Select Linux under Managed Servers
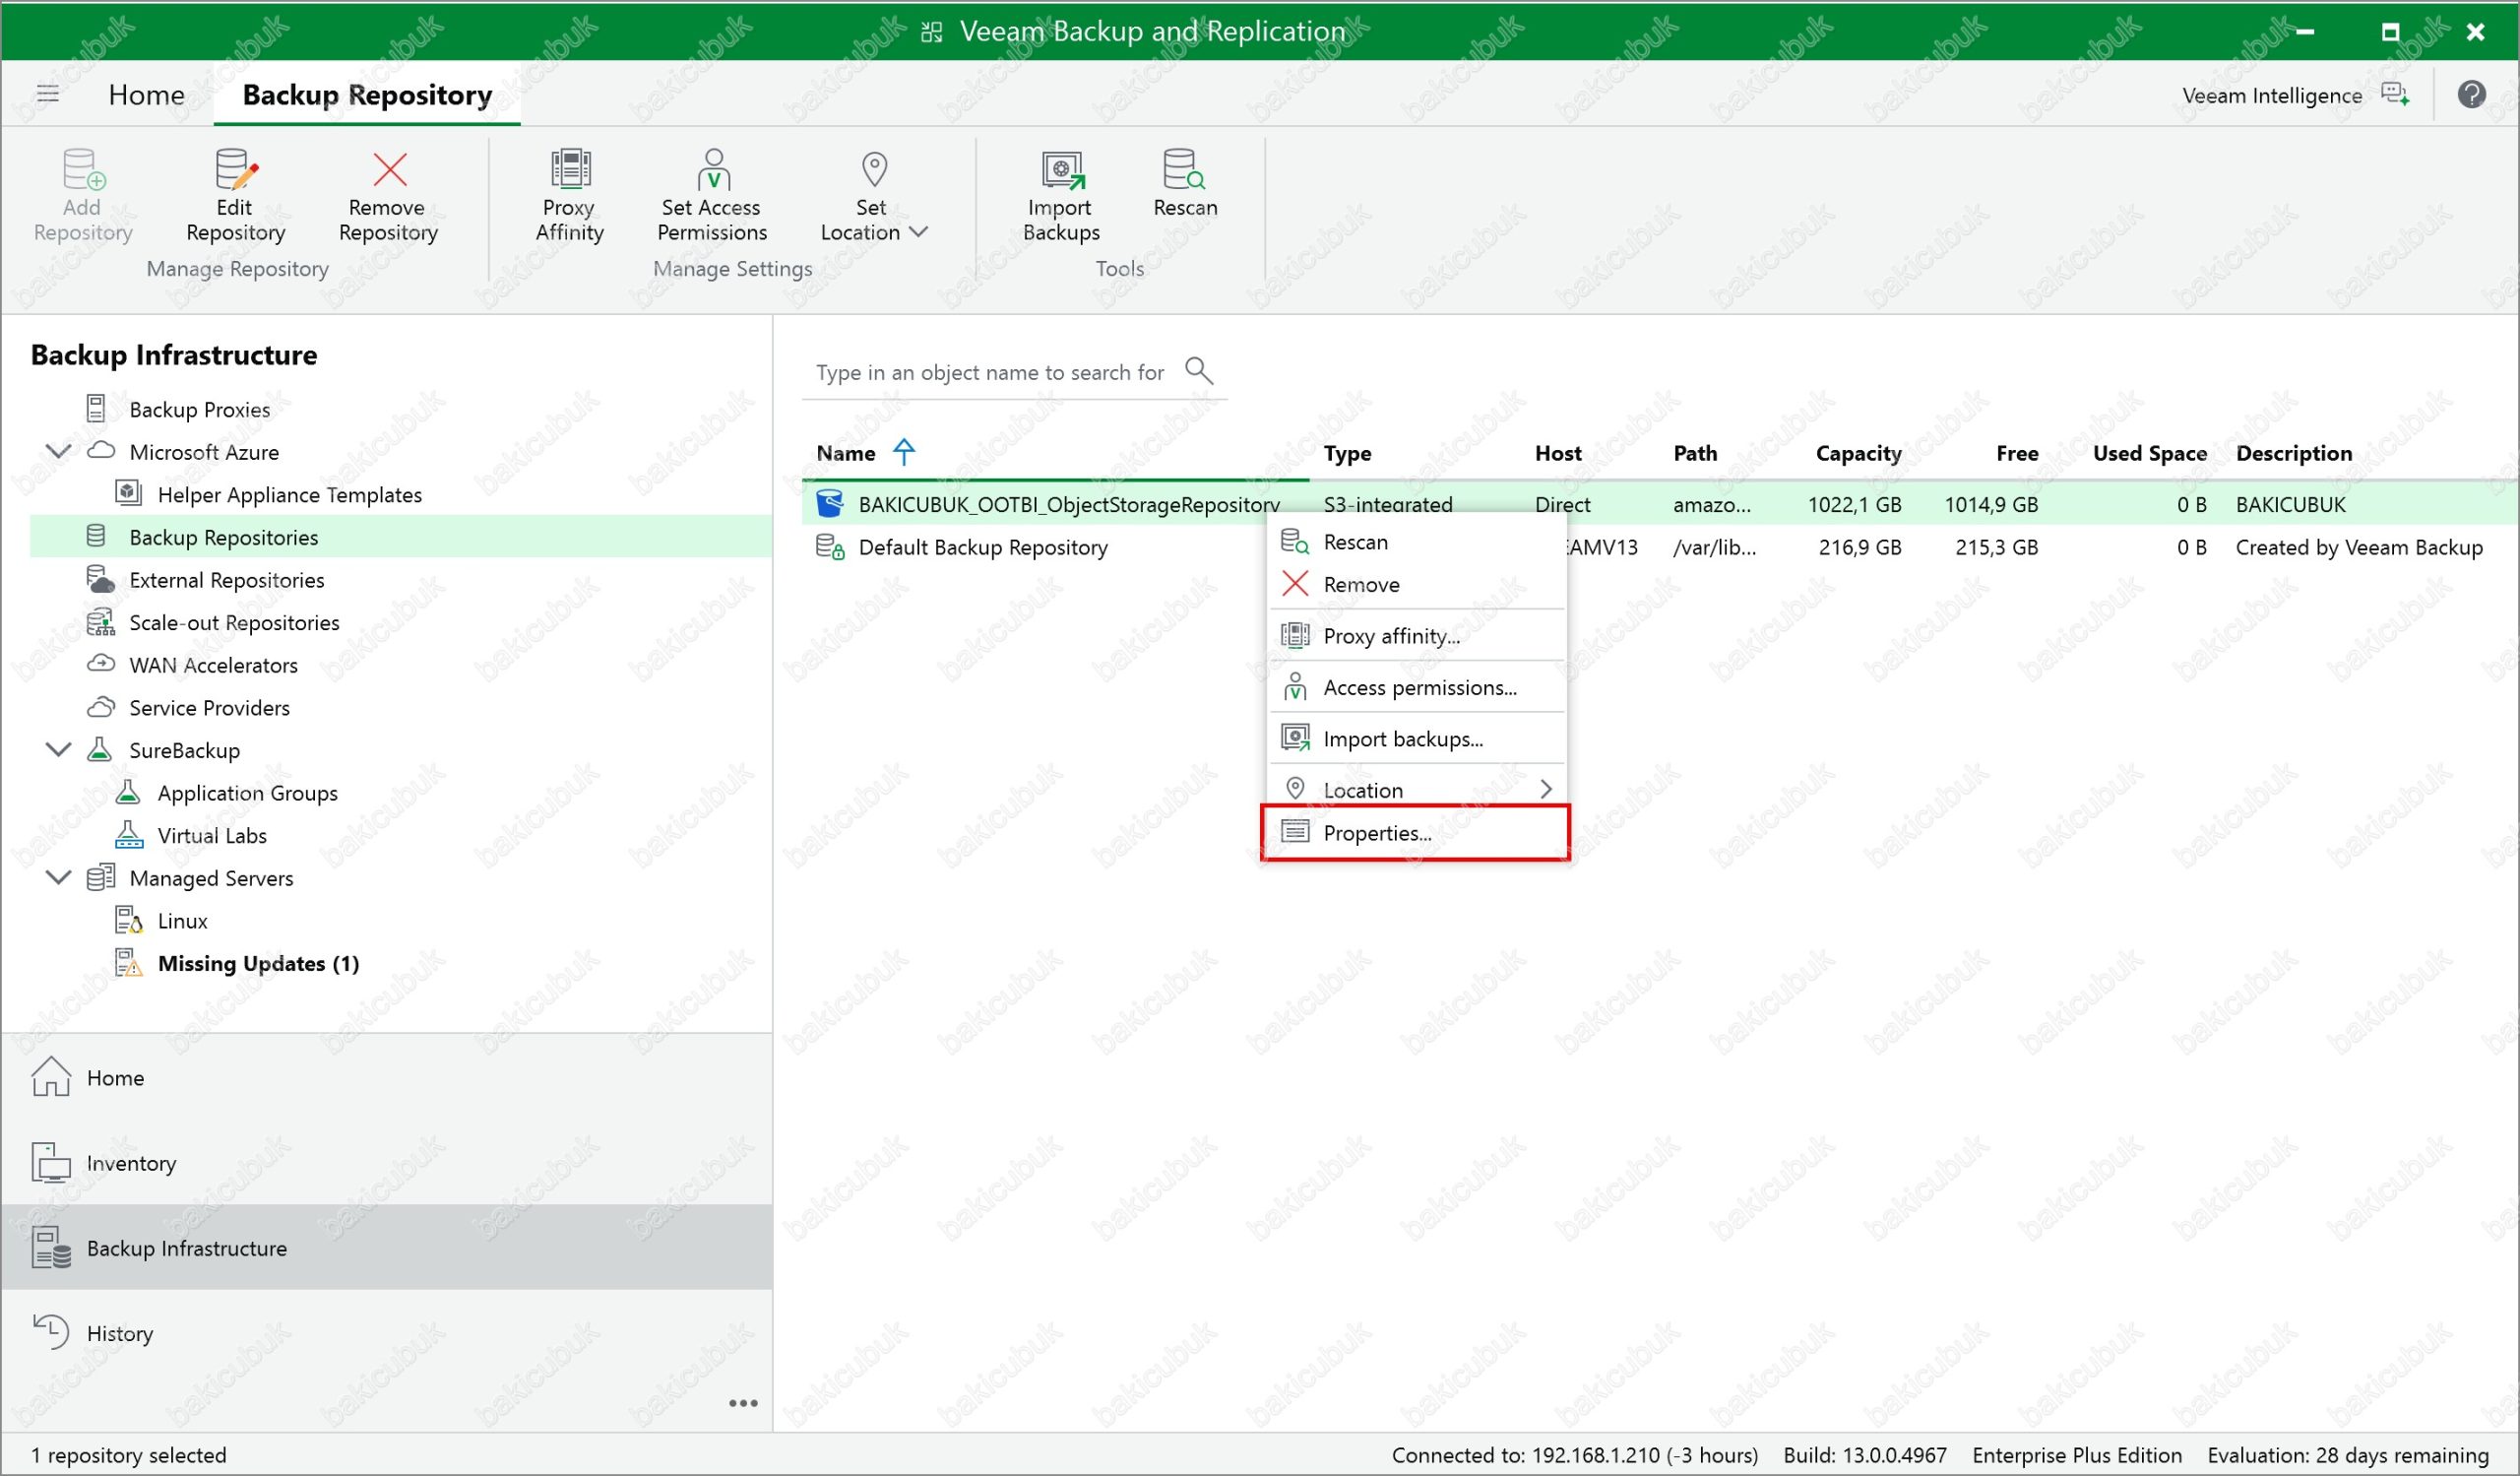Image resolution: width=2520 pixels, height=1476 pixels. point(182,920)
